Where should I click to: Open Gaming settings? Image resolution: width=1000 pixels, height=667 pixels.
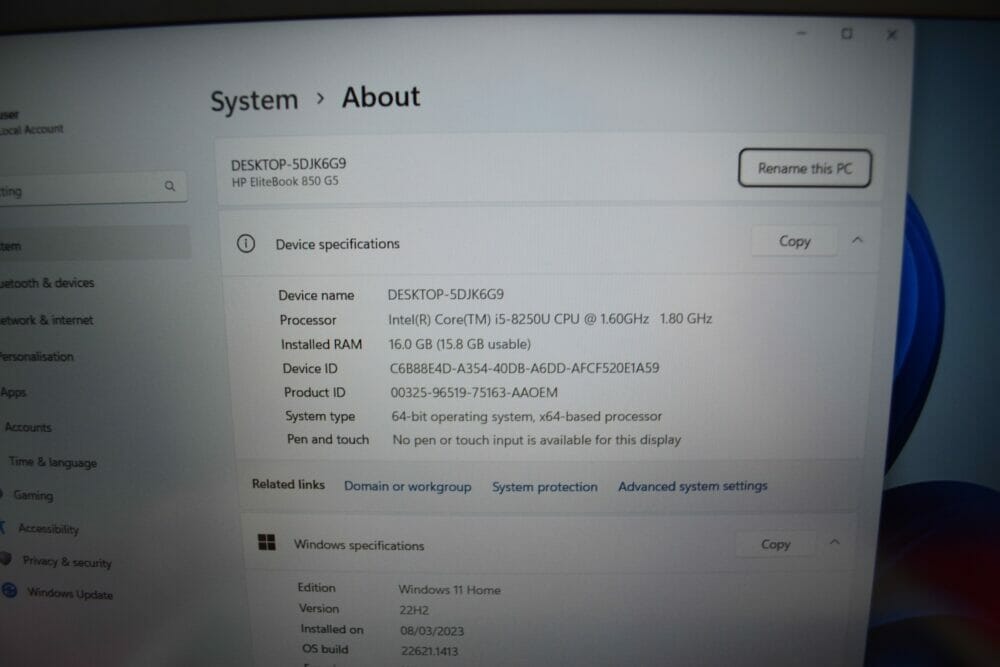coord(33,495)
